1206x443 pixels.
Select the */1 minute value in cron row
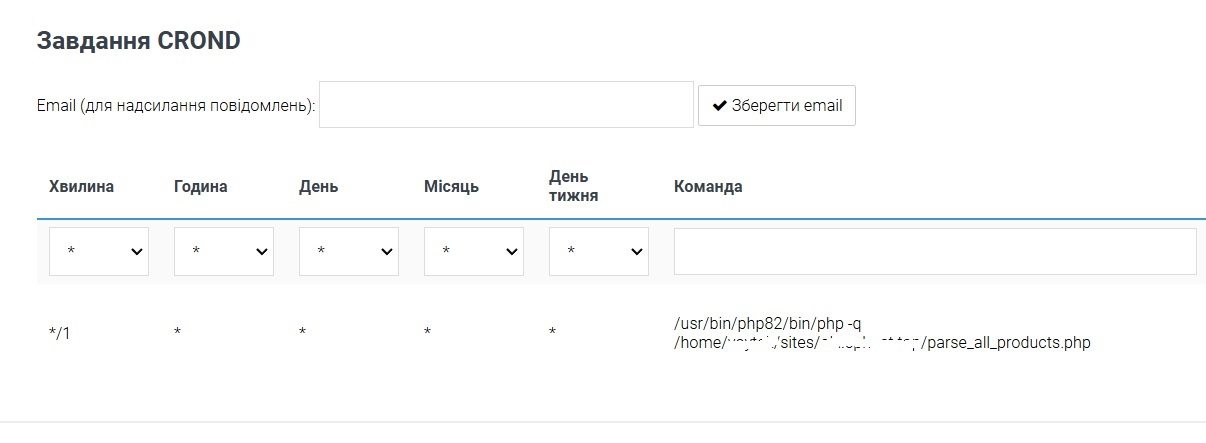(x=60, y=333)
